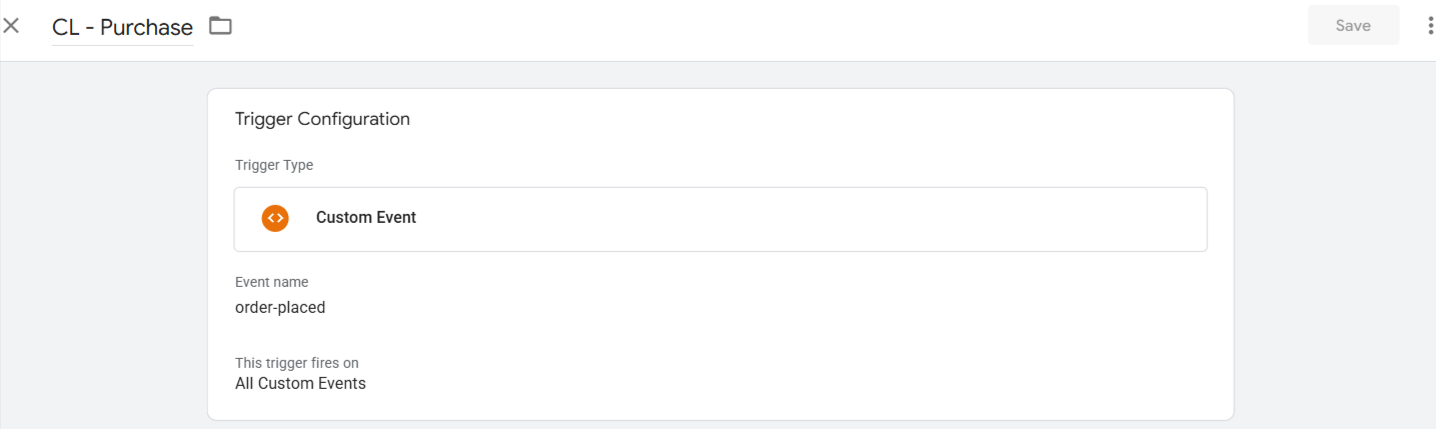Viewport: 1436px width, 429px height.
Task: Select the Custom Event trigger type label
Action: pyautogui.click(x=366, y=217)
